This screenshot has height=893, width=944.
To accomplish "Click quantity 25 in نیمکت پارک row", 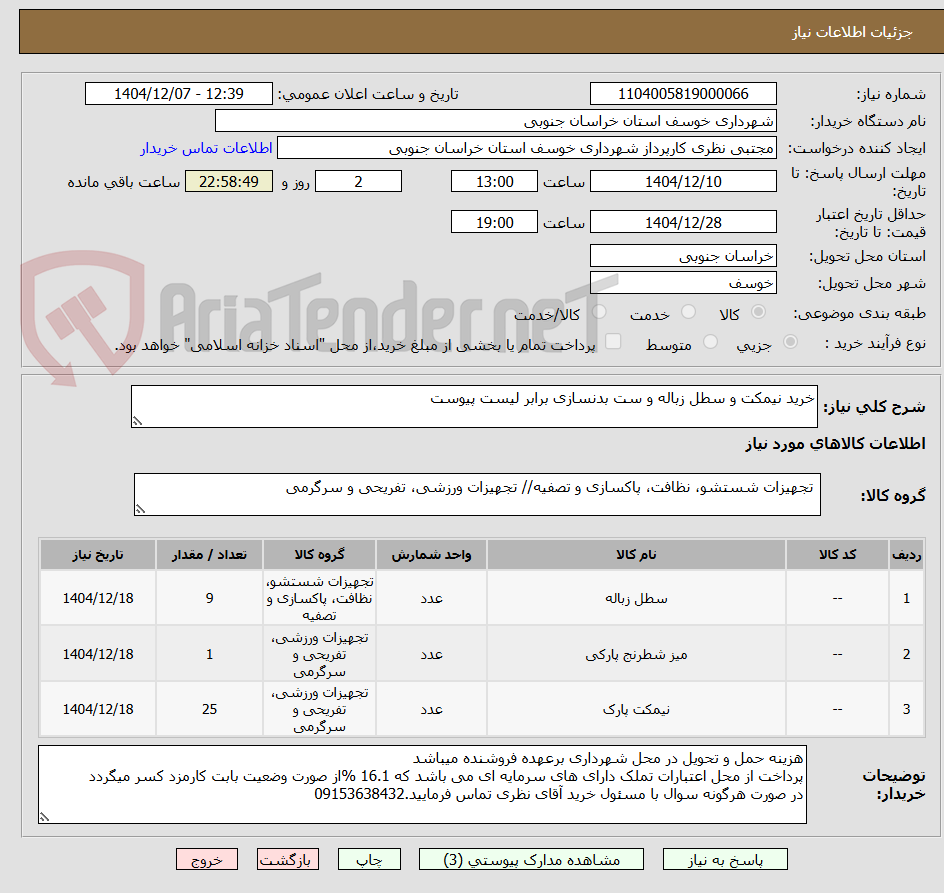I will pos(209,709).
